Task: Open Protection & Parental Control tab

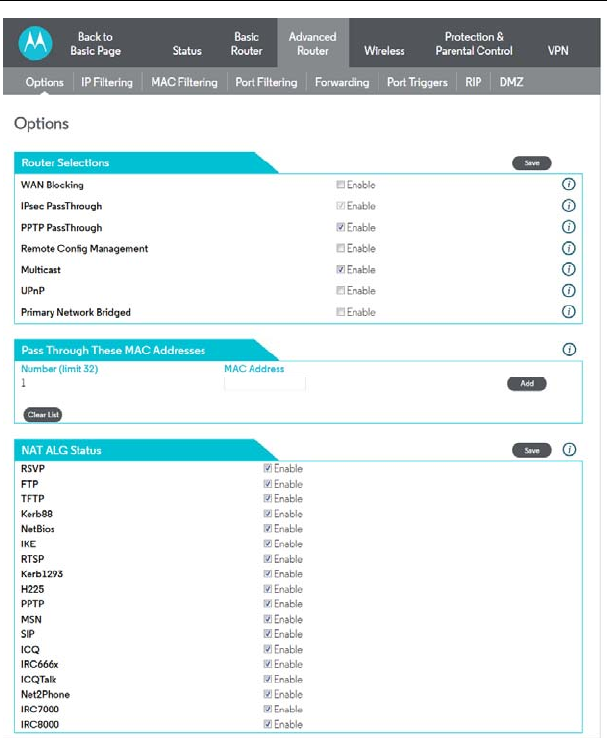Action: point(474,43)
